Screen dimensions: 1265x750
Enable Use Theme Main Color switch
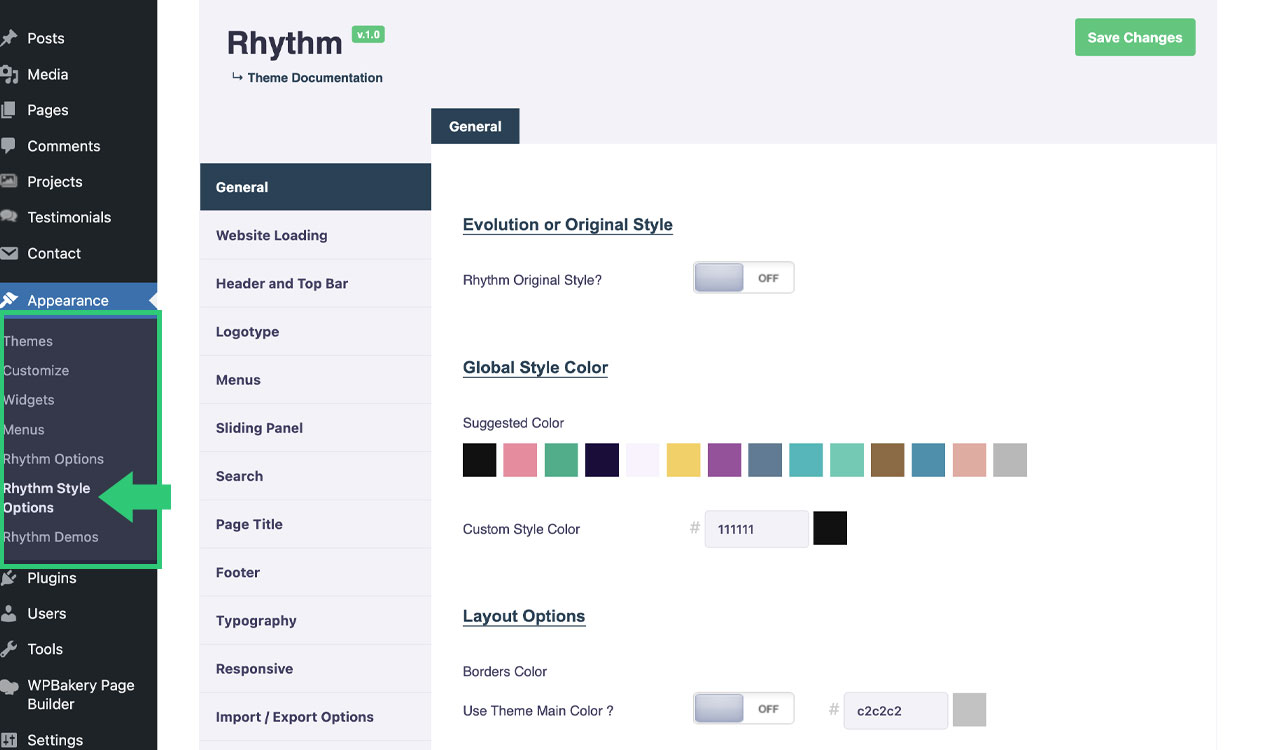click(x=743, y=709)
